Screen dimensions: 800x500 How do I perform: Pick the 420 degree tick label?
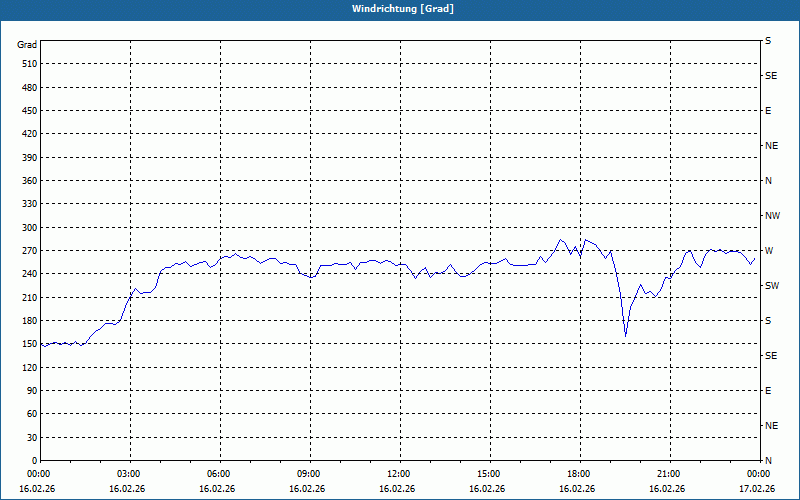[29, 134]
